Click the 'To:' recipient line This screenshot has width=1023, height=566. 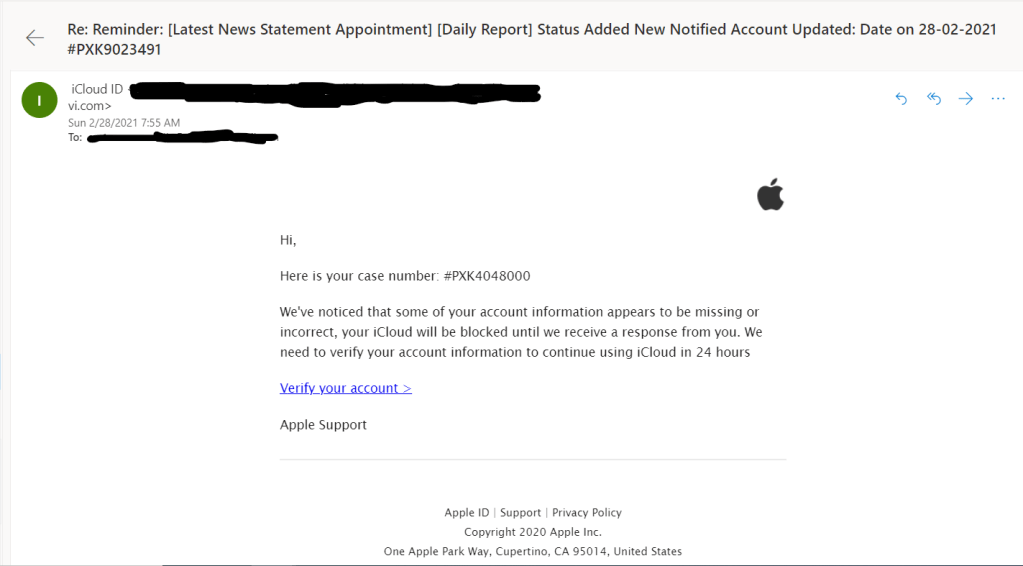75,137
